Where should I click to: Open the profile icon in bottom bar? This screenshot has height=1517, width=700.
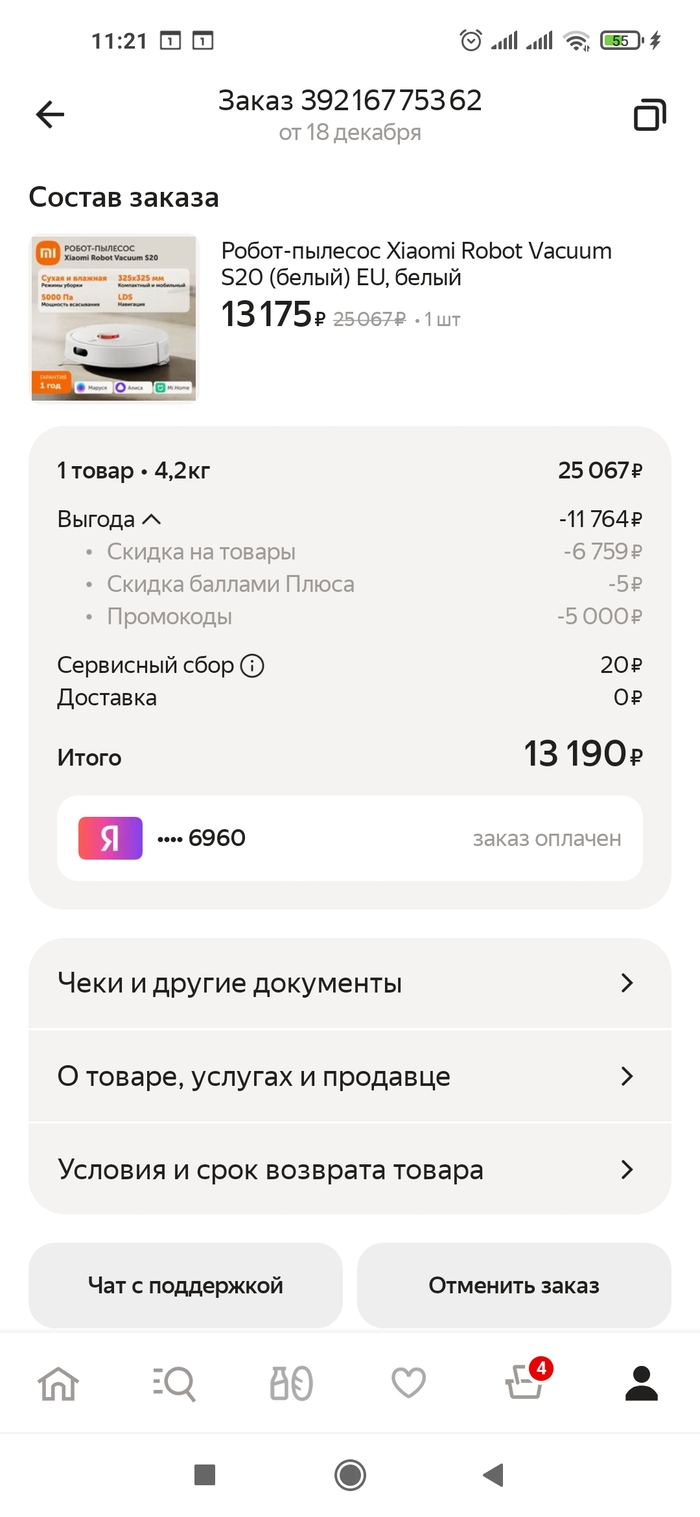641,1384
